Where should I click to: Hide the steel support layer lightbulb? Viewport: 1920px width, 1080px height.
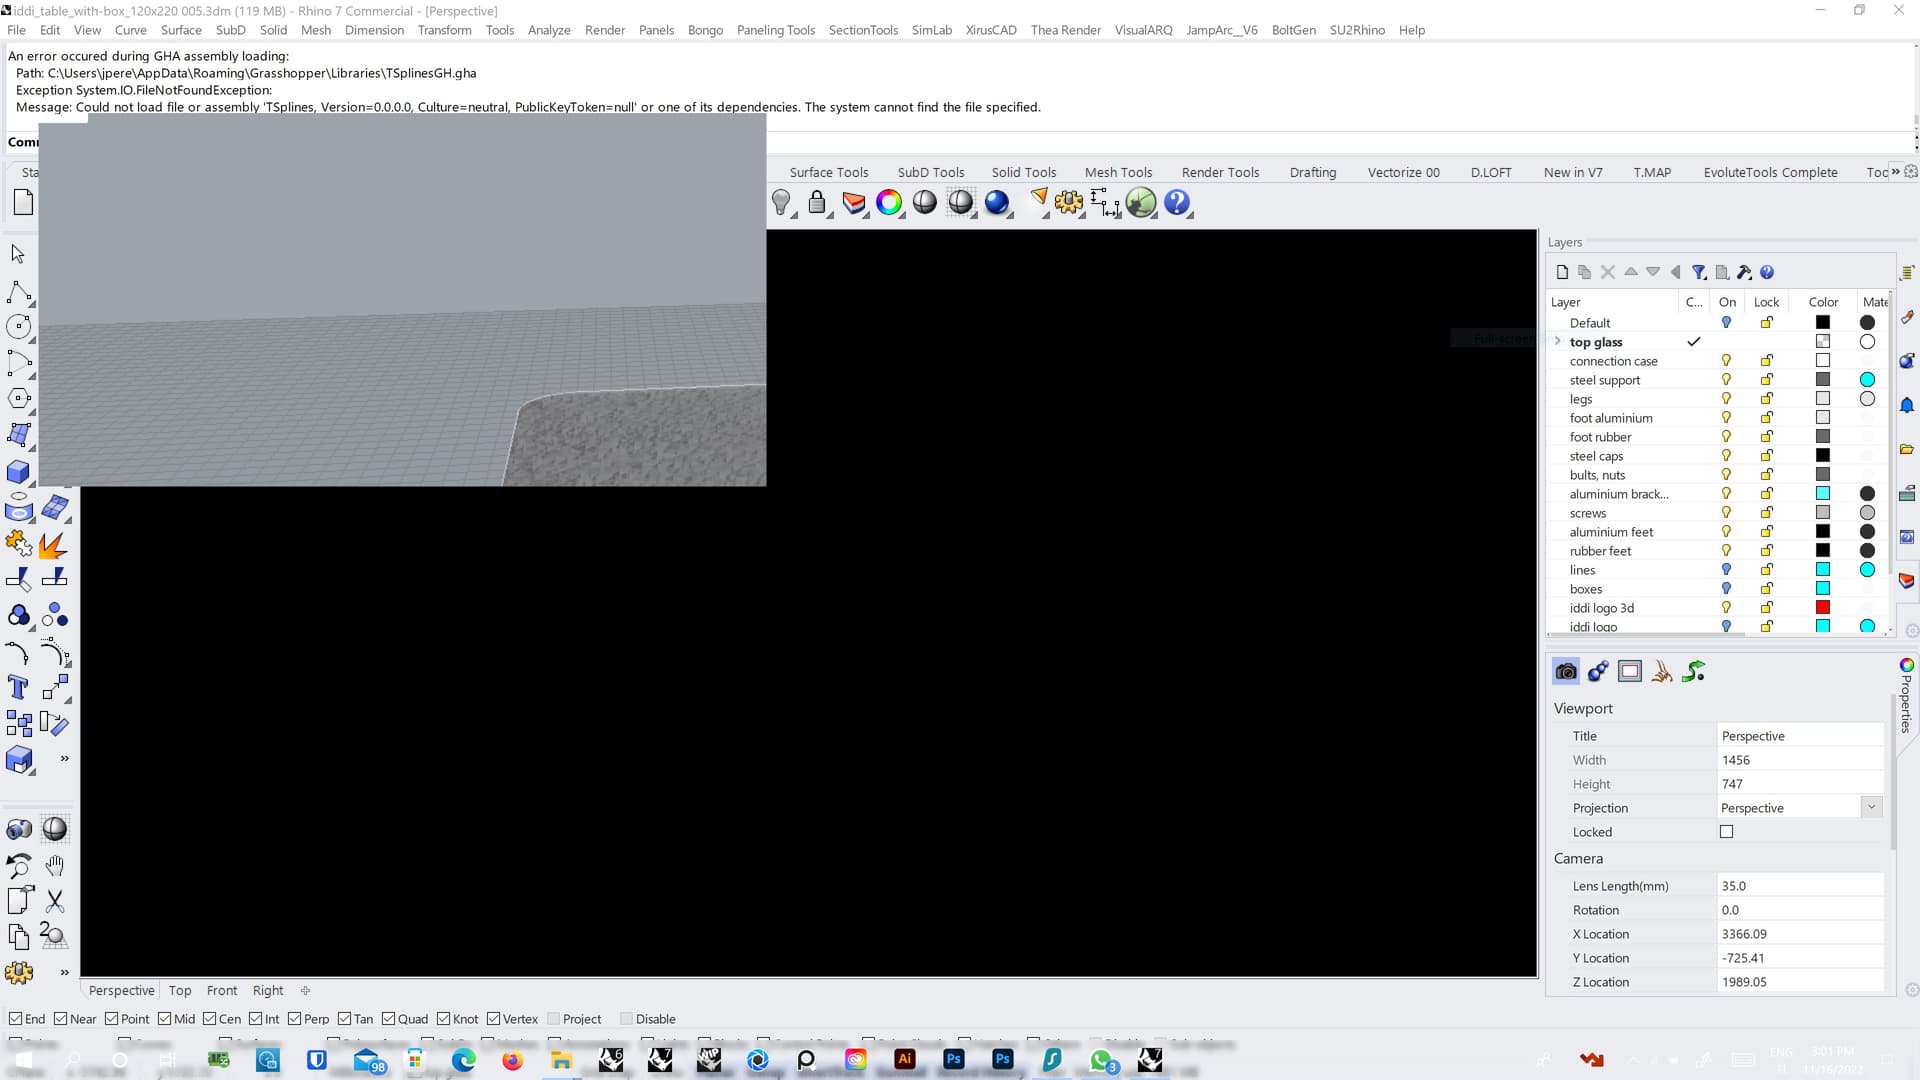click(x=1726, y=379)
